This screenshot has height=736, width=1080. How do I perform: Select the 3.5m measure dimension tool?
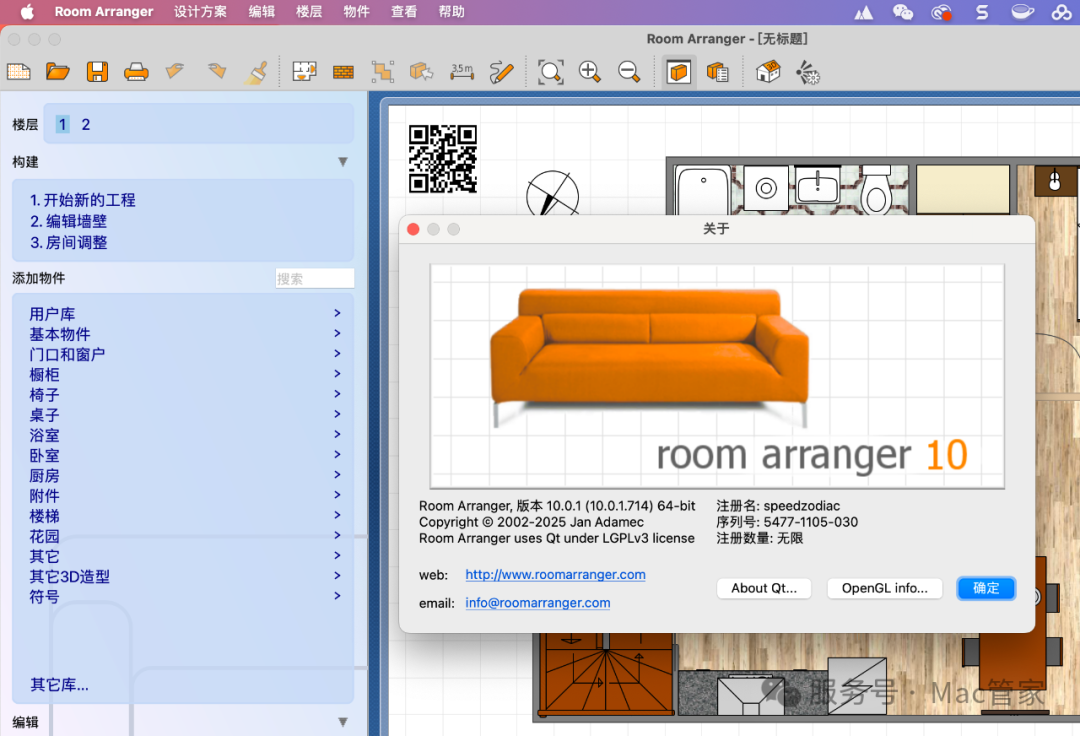pyautogui.click(x=461, y=71)
